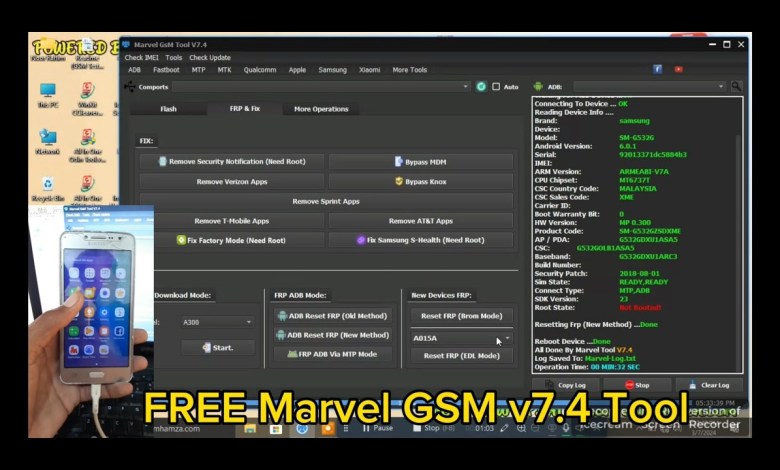Click red Not Rooted root state text
This screenshot has width=780, height=470.
pyautogui.click(x=640, y=307)
